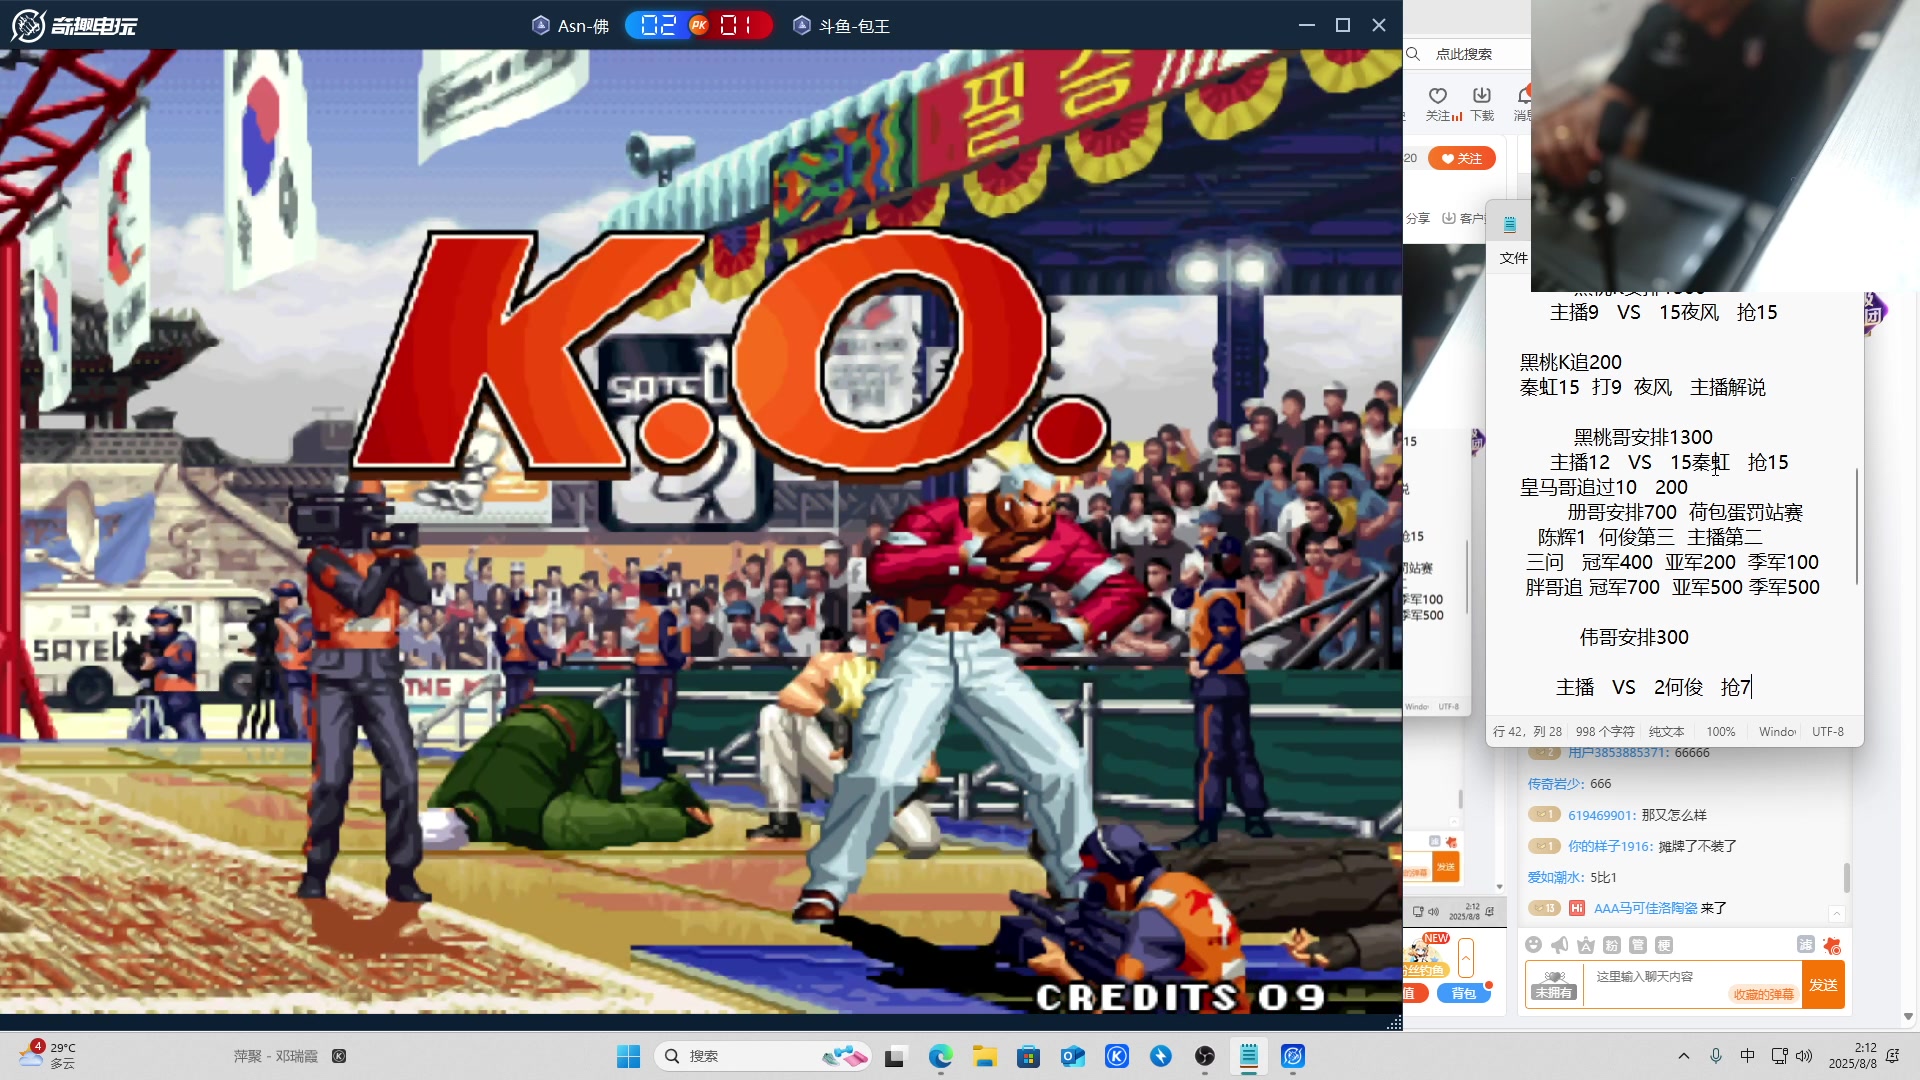
Task: Open the emoji smiley picker
Action: click(x=1534, y=945)
